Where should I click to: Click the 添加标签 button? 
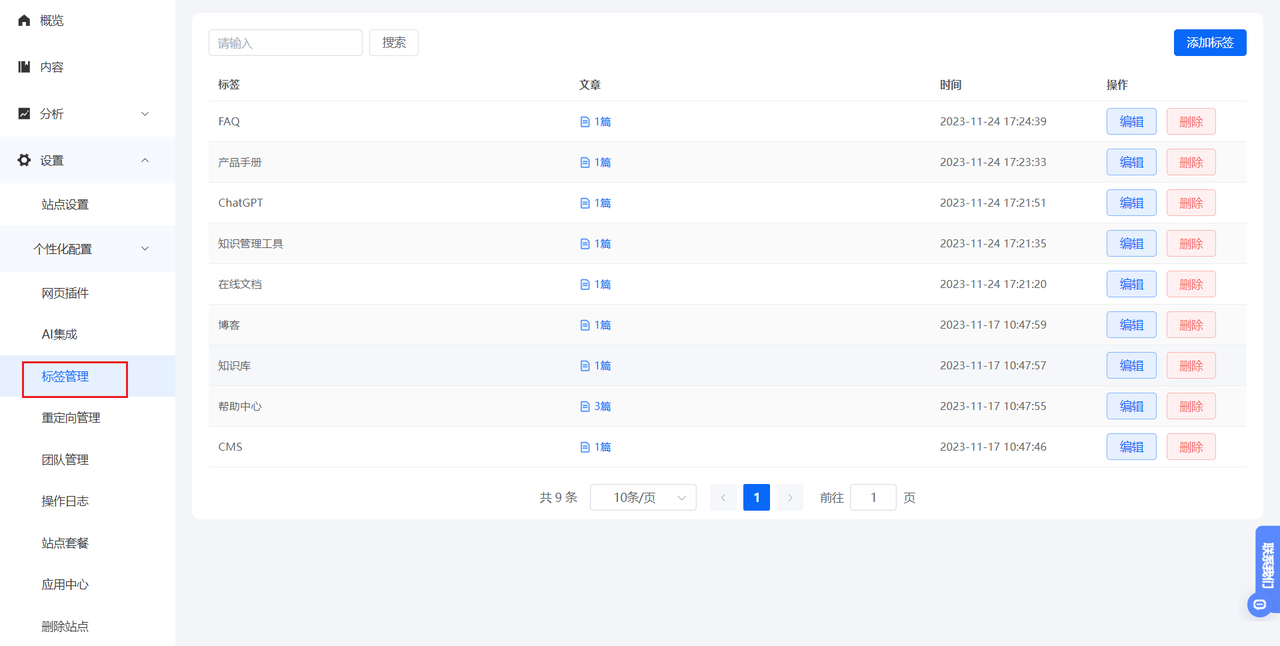[1210, 43]
